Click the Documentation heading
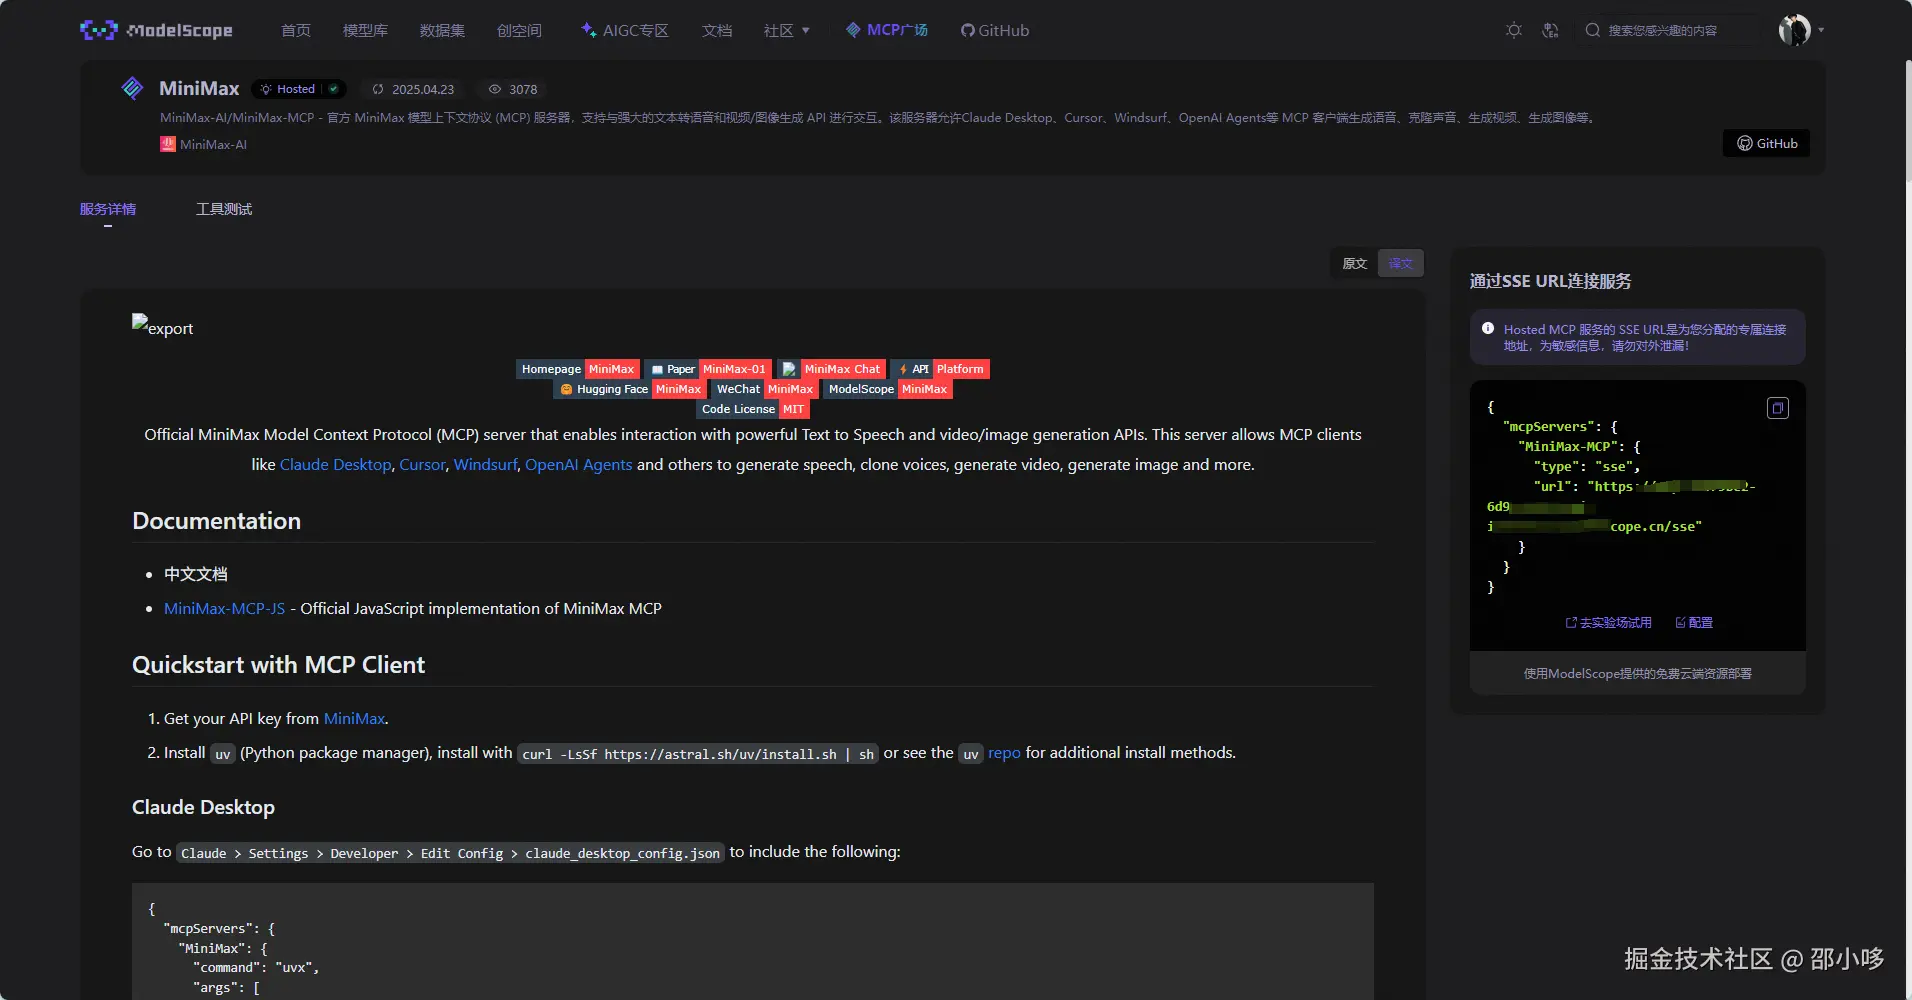The height and width of the screenshot is (1000, 1912). (x=216, y=521)
